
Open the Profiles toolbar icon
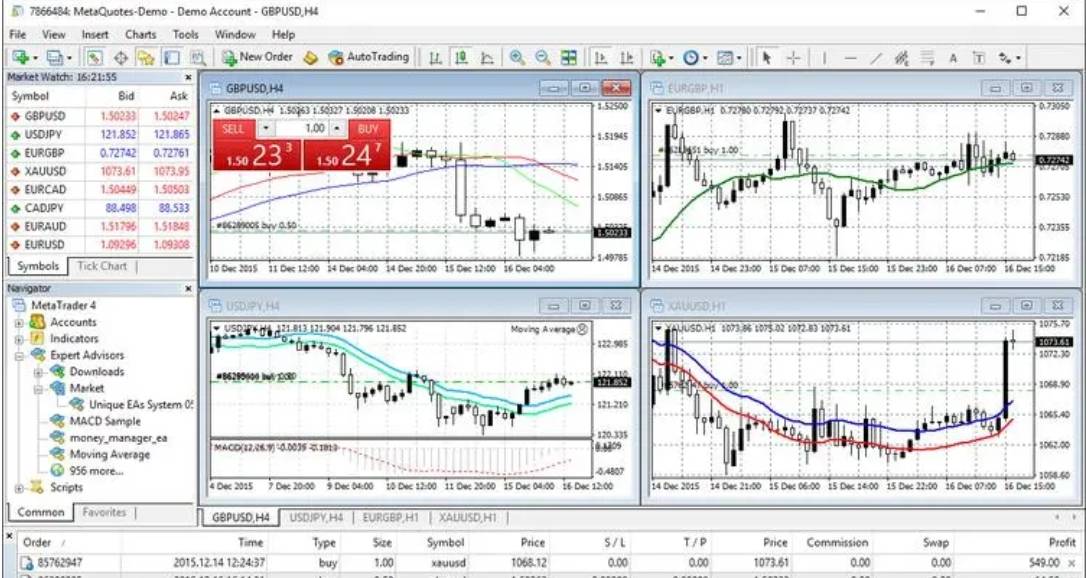coord(54,57)
